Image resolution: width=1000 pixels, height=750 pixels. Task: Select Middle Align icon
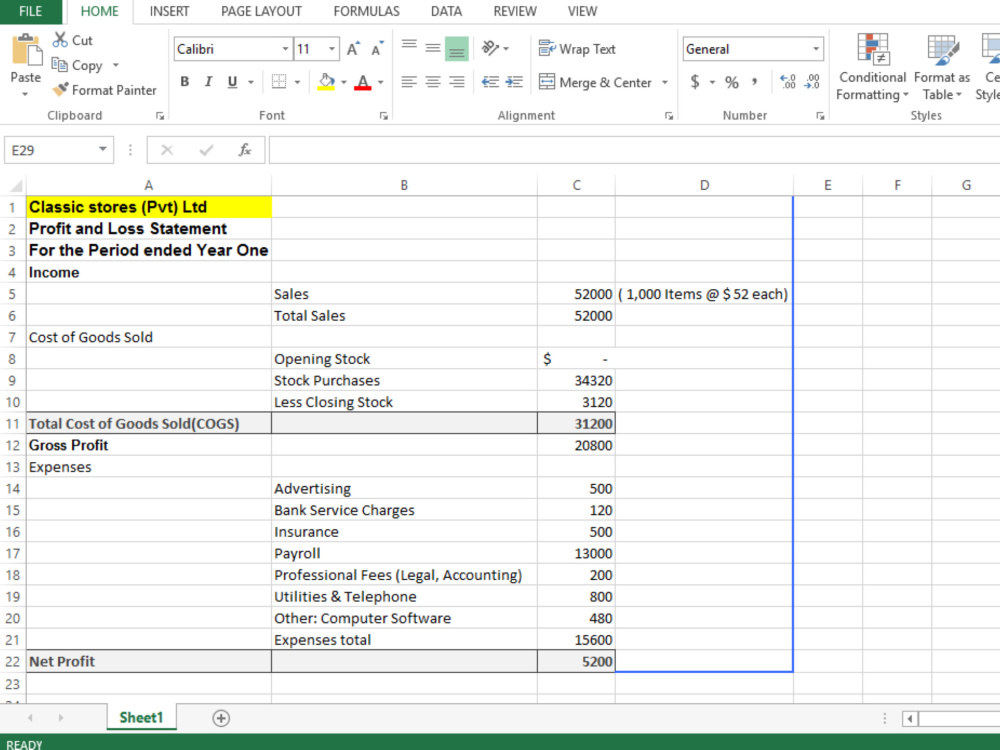click(432, 49)
